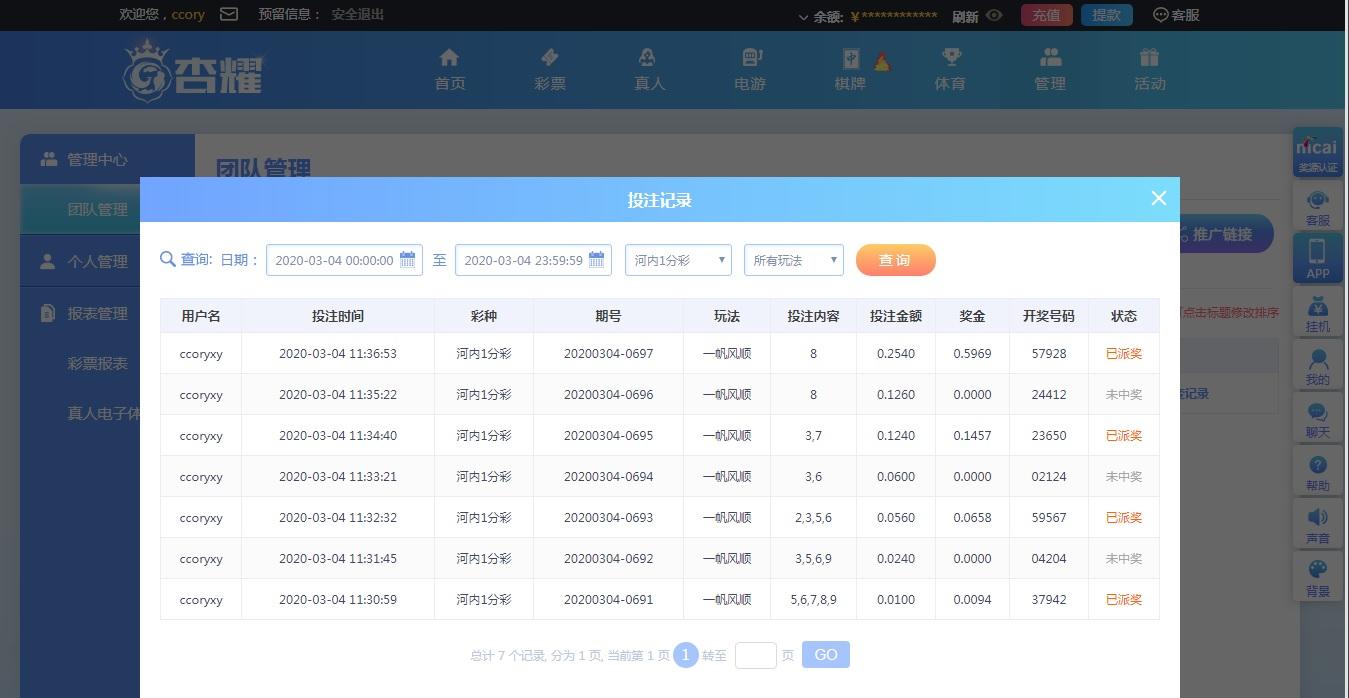Click the orange 查询 search button
Screen dimensions: 1349x698
[x=896, y=260]
